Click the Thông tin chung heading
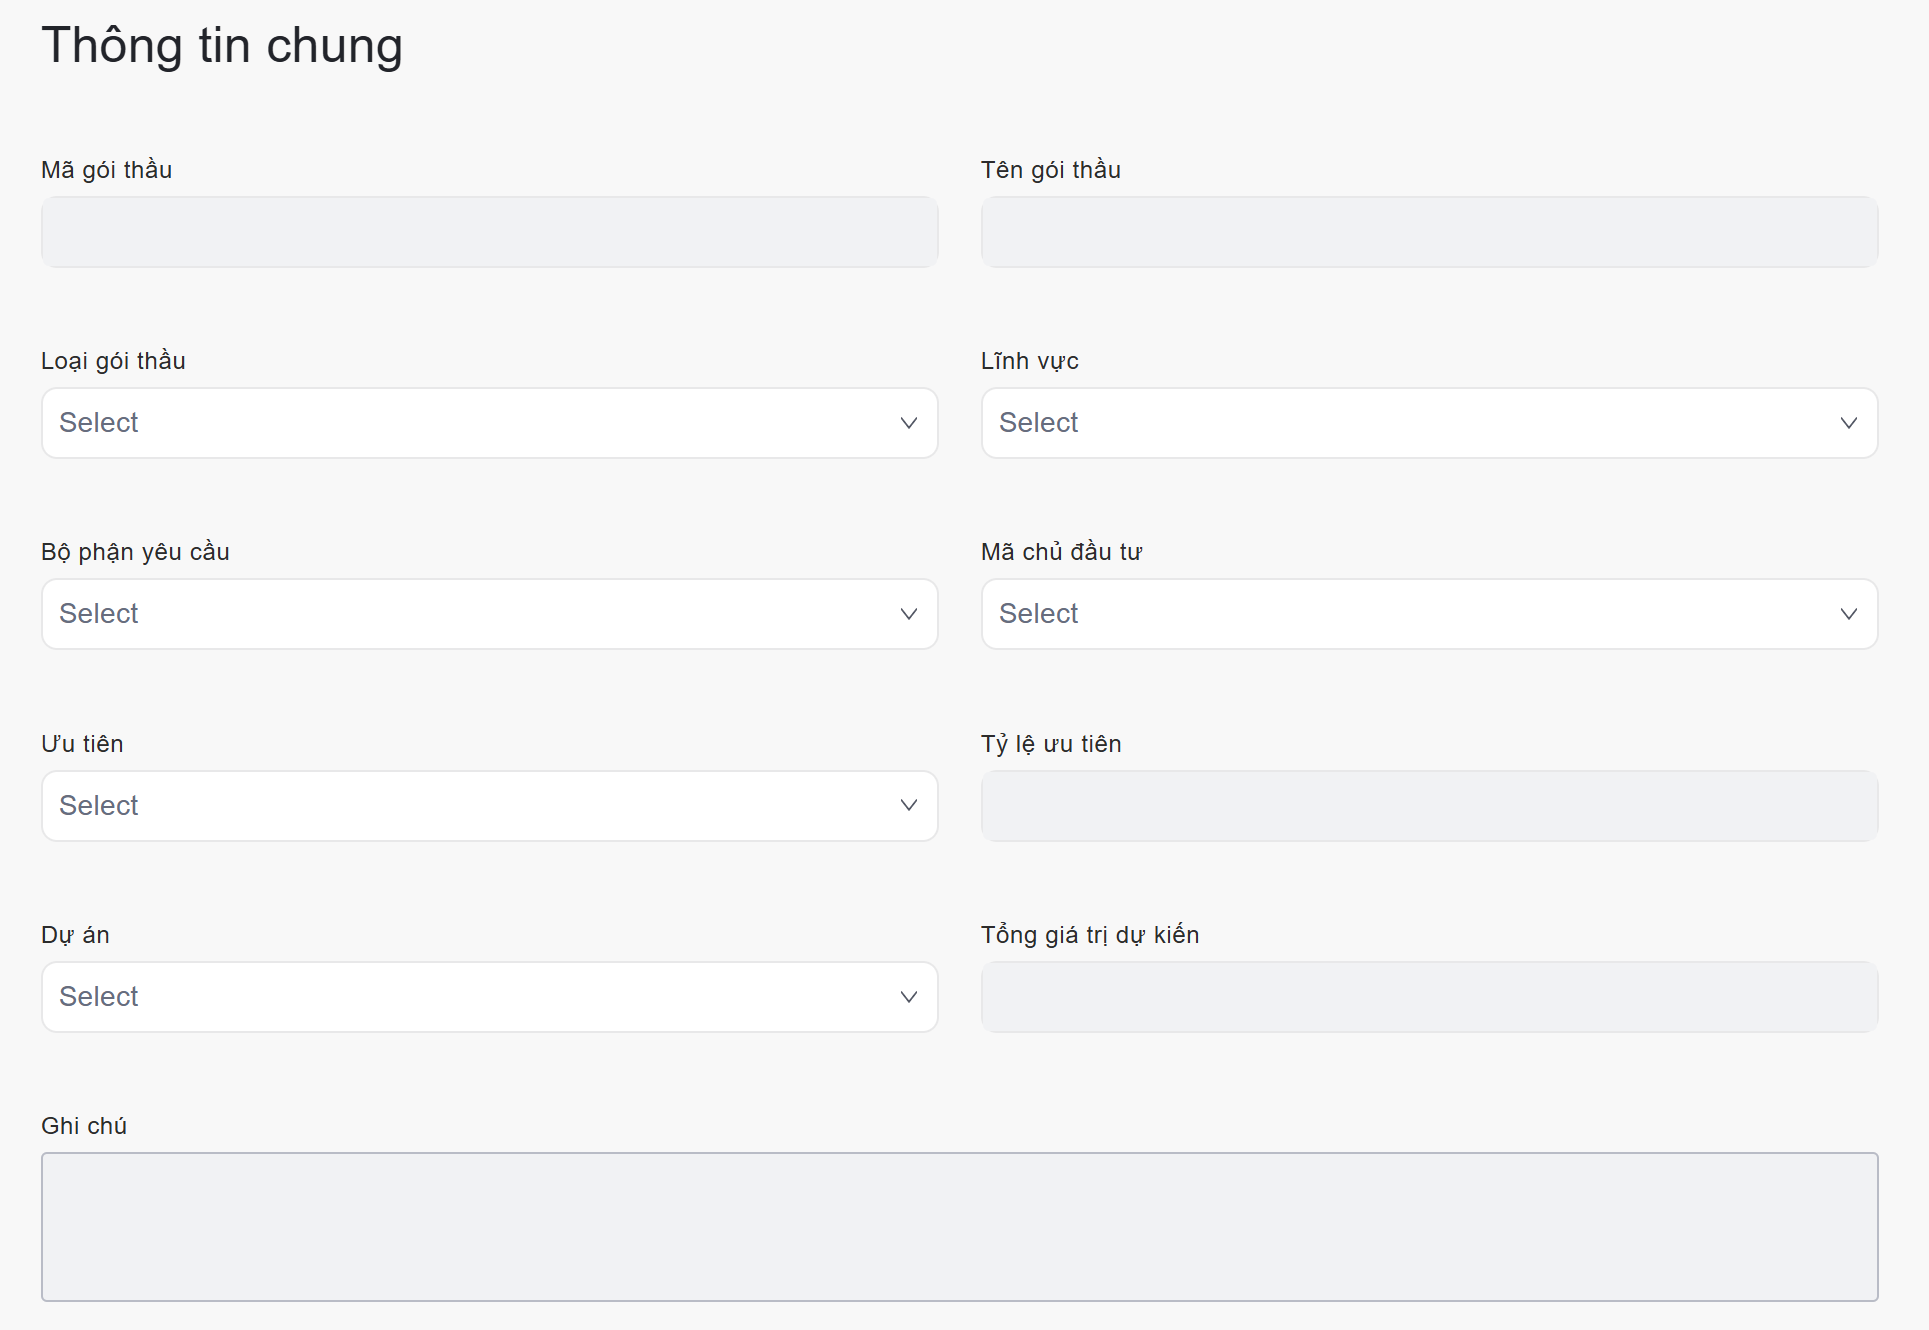The width and height of the screenshot is (1929, 1330). pos(222,46)
